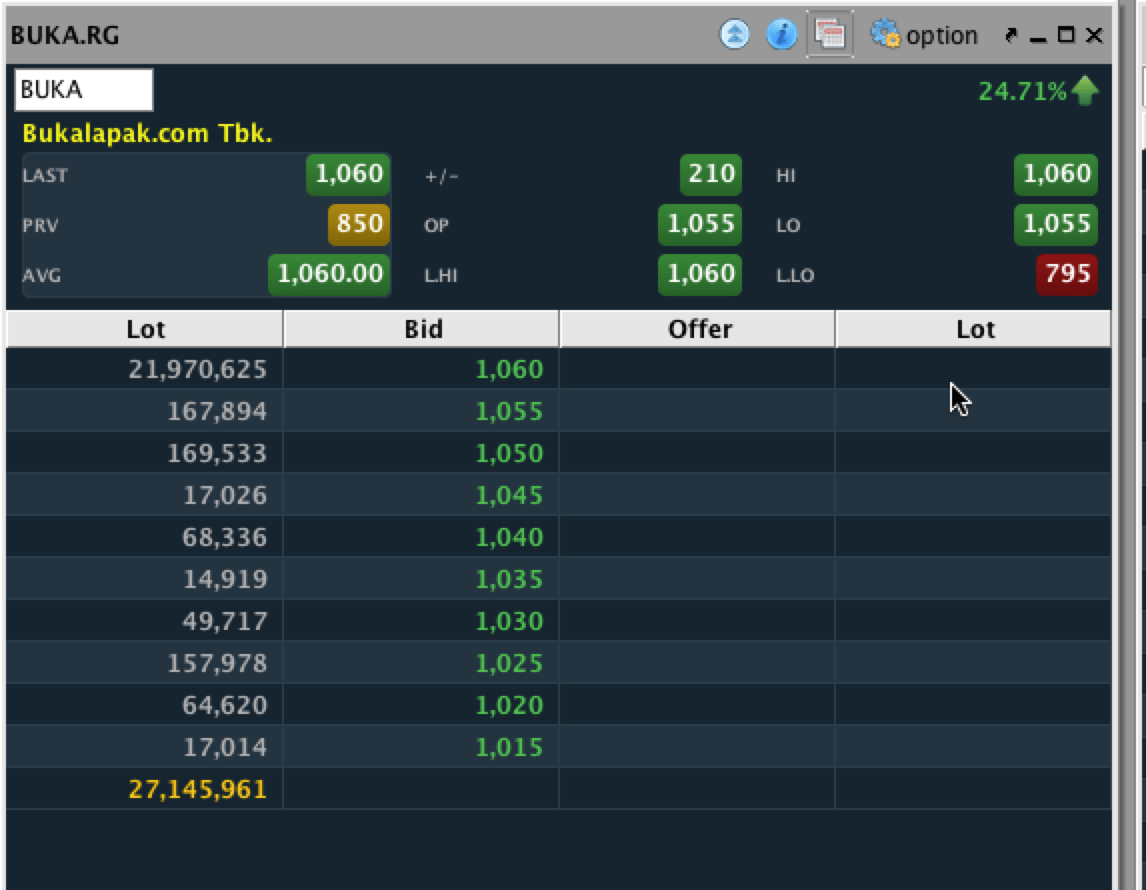Screen dimensions: 1146x890
Task: Click the Lot header left of Bid
Action: point(145,329)
